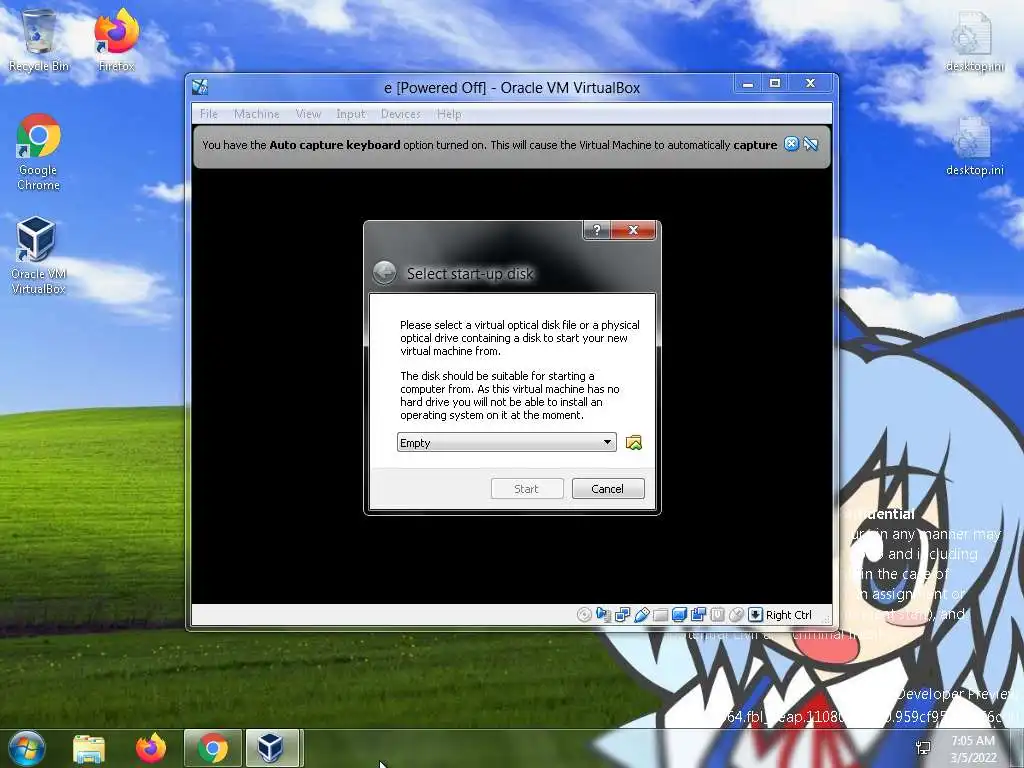Image resolution: width=1024 pixels, height=768 pixels.
Task: Open the Recycle Bin desktop icon
Action: 39,40
